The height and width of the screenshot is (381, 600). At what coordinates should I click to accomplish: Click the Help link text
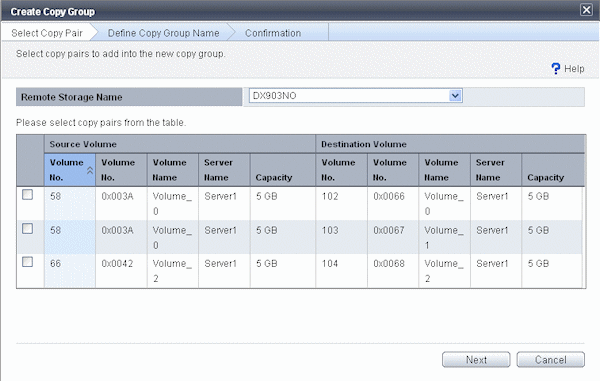(x=574, y=69)
